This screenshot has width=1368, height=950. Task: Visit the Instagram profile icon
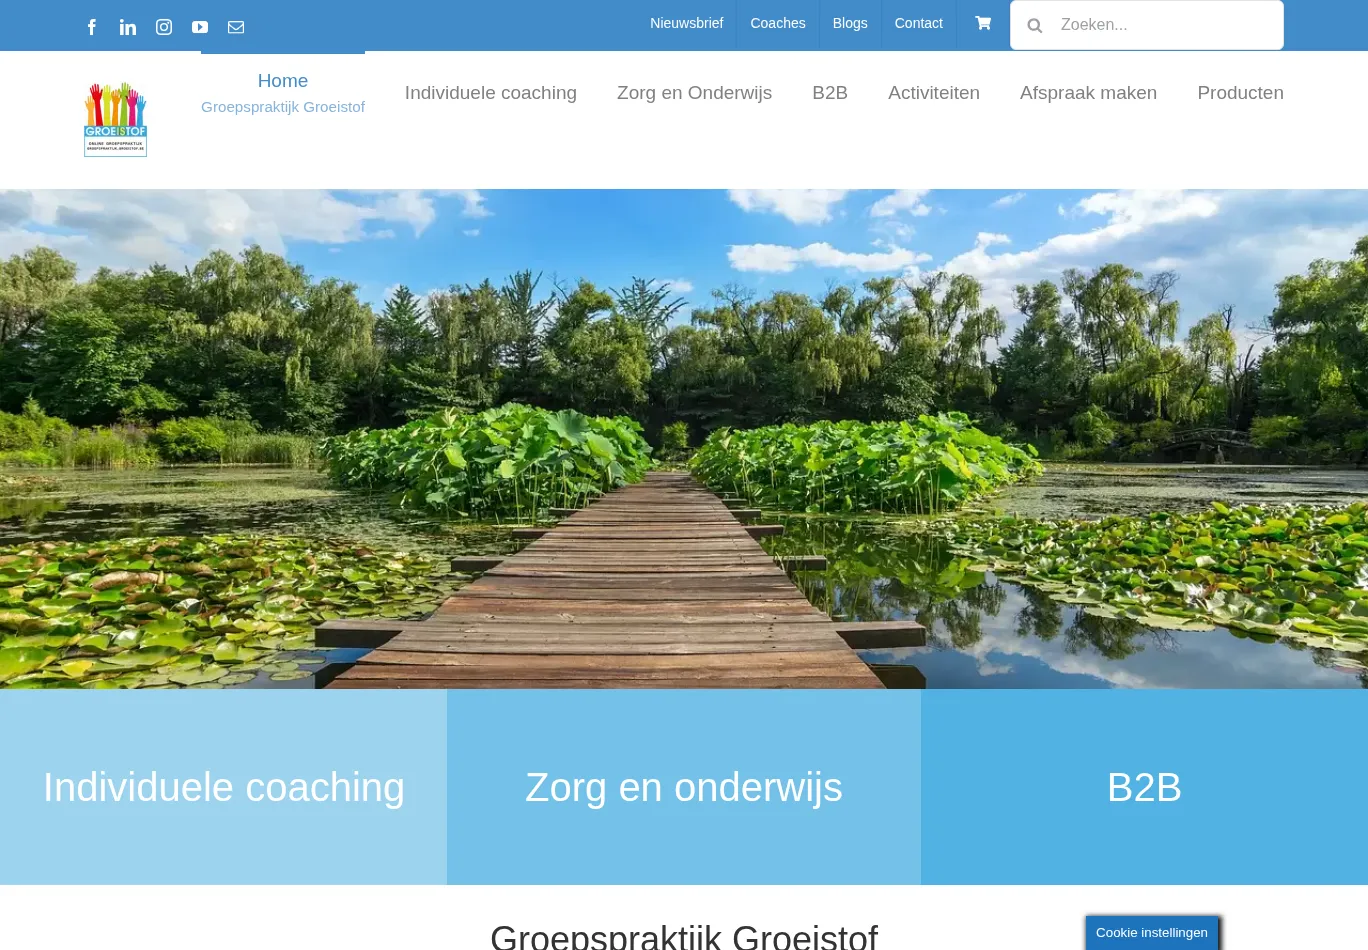[x=164, y=27]
